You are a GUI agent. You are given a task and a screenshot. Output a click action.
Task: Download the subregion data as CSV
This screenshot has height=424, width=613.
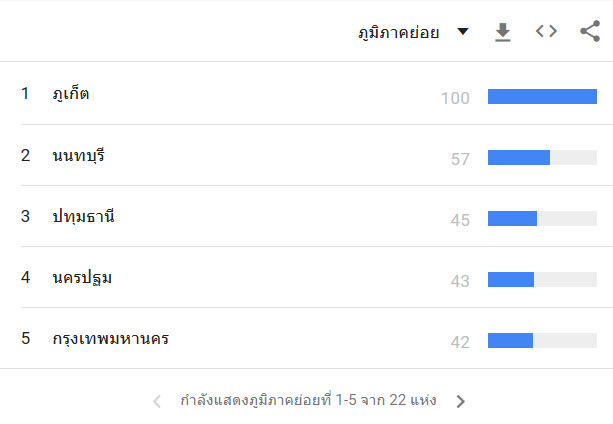[x=503, y=32]
